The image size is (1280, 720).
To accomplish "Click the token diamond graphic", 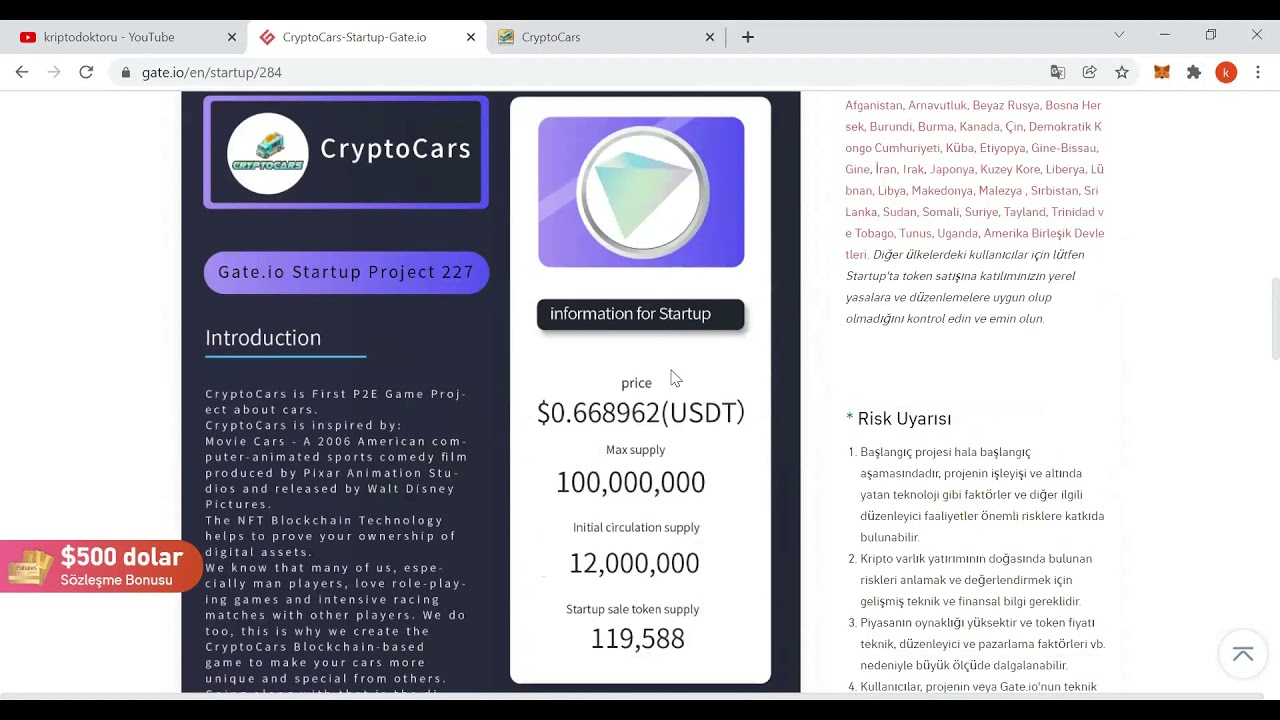I will (641, 192).
